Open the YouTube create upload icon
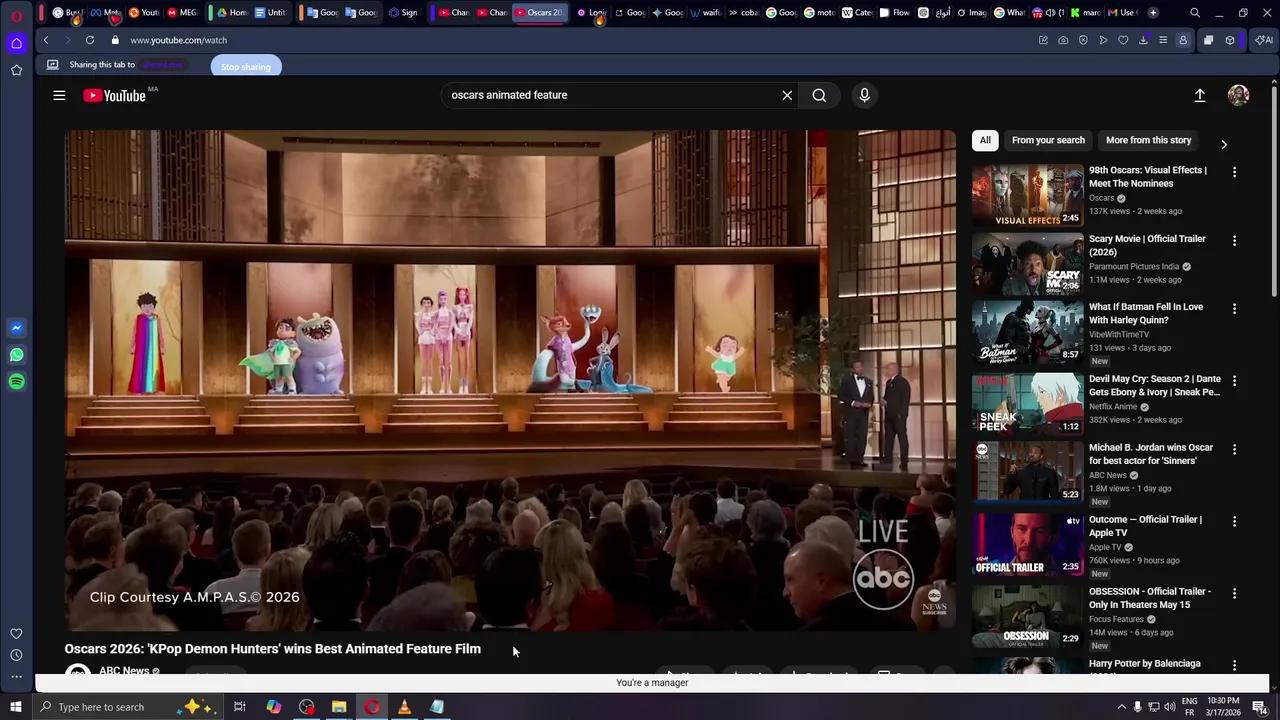Viewport: 1280px width, 720px height. [x=1200, y=95]
